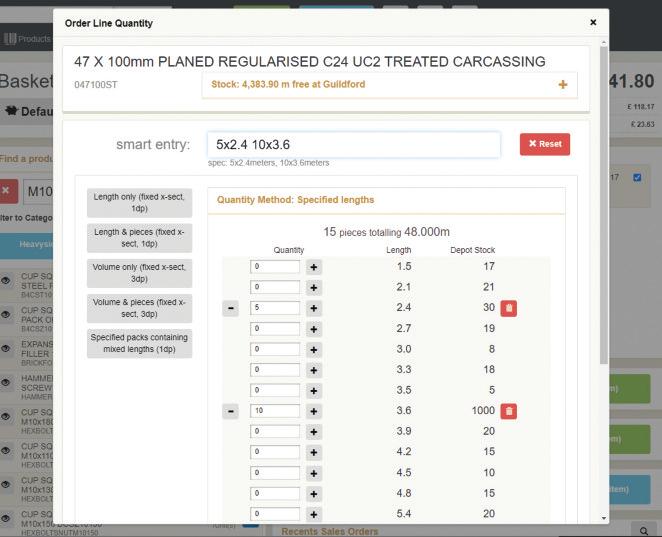Click quantity field for 5.4 length

[275, 514]
